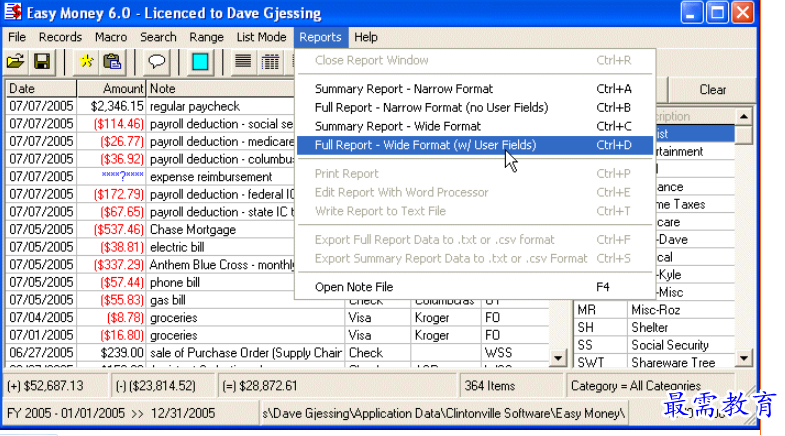Open the List Mode menu
Viewport: 785px width, 436px height.
click(x=261, y=37)
